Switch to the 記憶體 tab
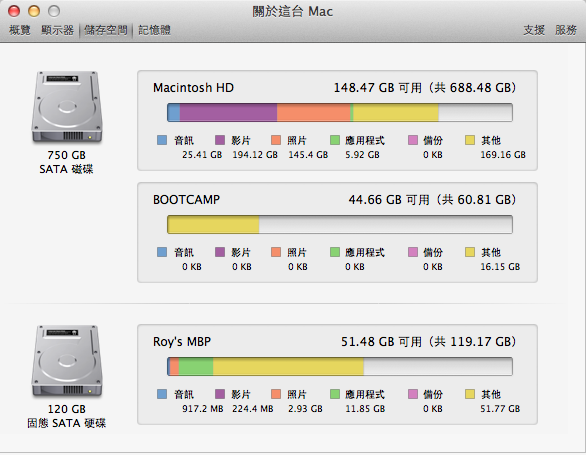The image size is (586, 455). (x=154, y=30)
